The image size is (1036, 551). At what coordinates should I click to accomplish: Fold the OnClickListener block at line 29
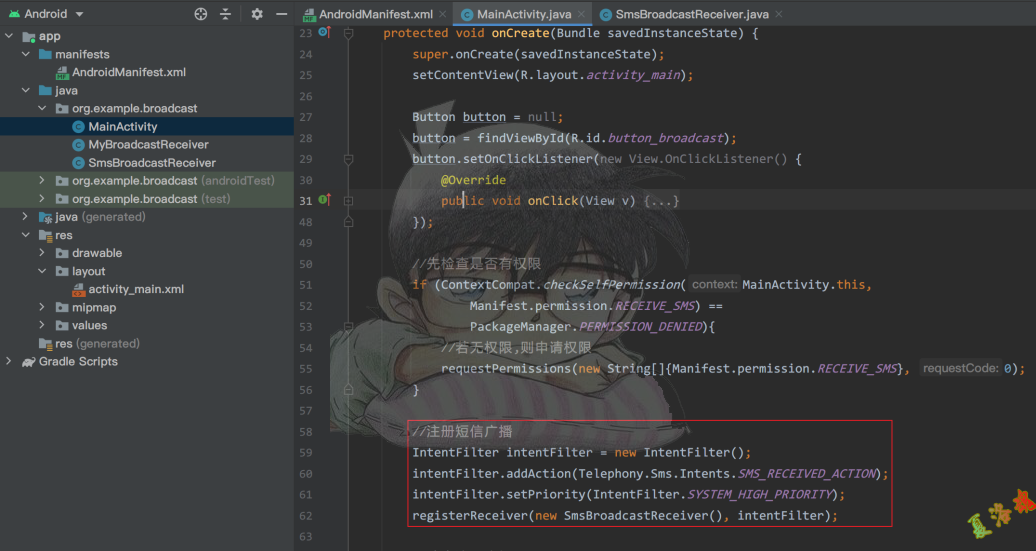(x=348, y=159)
